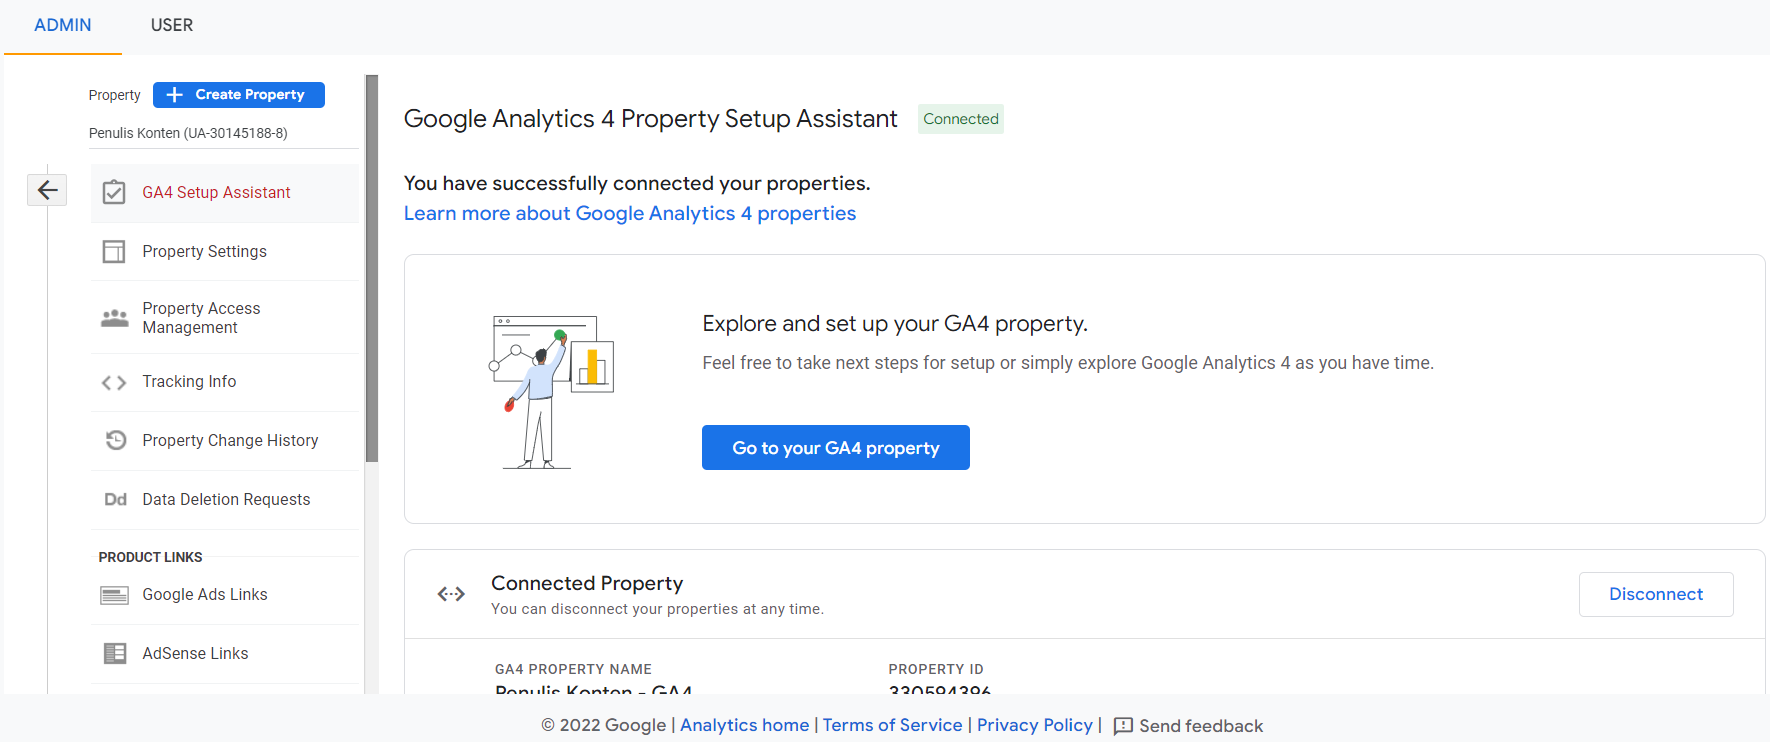Image resolution: width=1770 pixels, height=742 pixels.
Task: Click the Create Property button
Action: coord(239,95)
